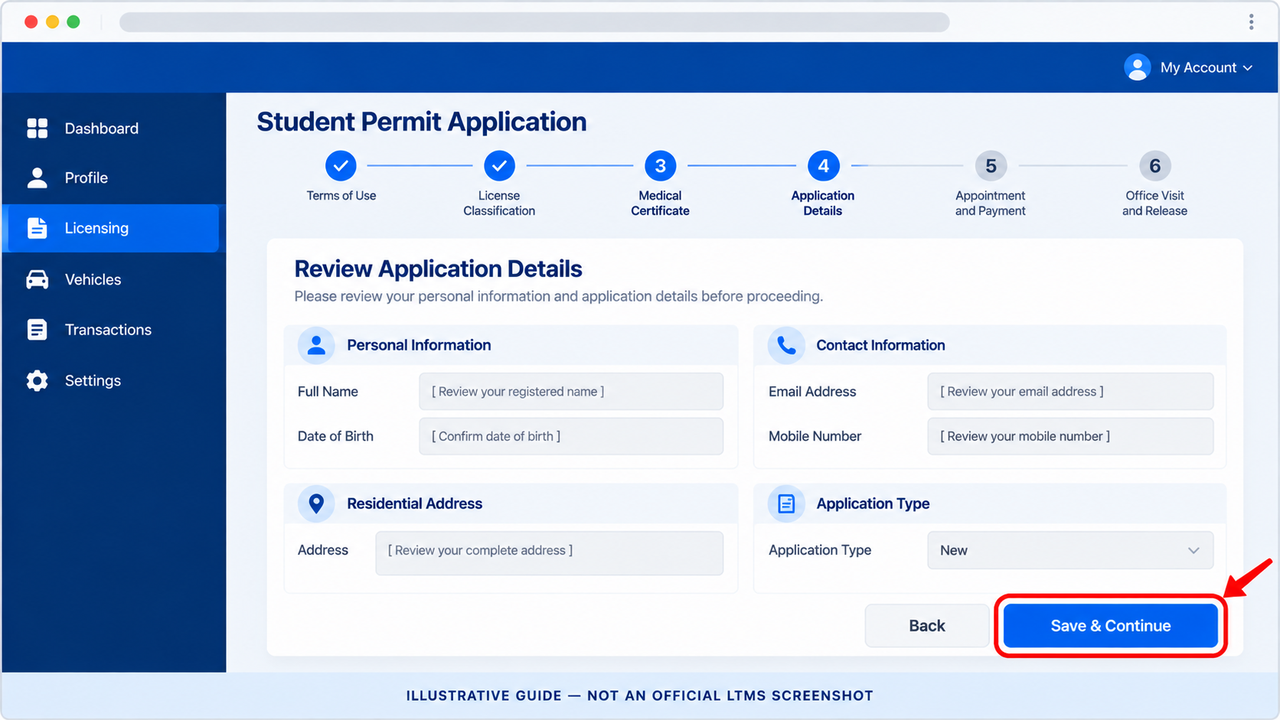Open Settings in the sidebar
This screenshot has height=720, width=1280.
(111, 380)
